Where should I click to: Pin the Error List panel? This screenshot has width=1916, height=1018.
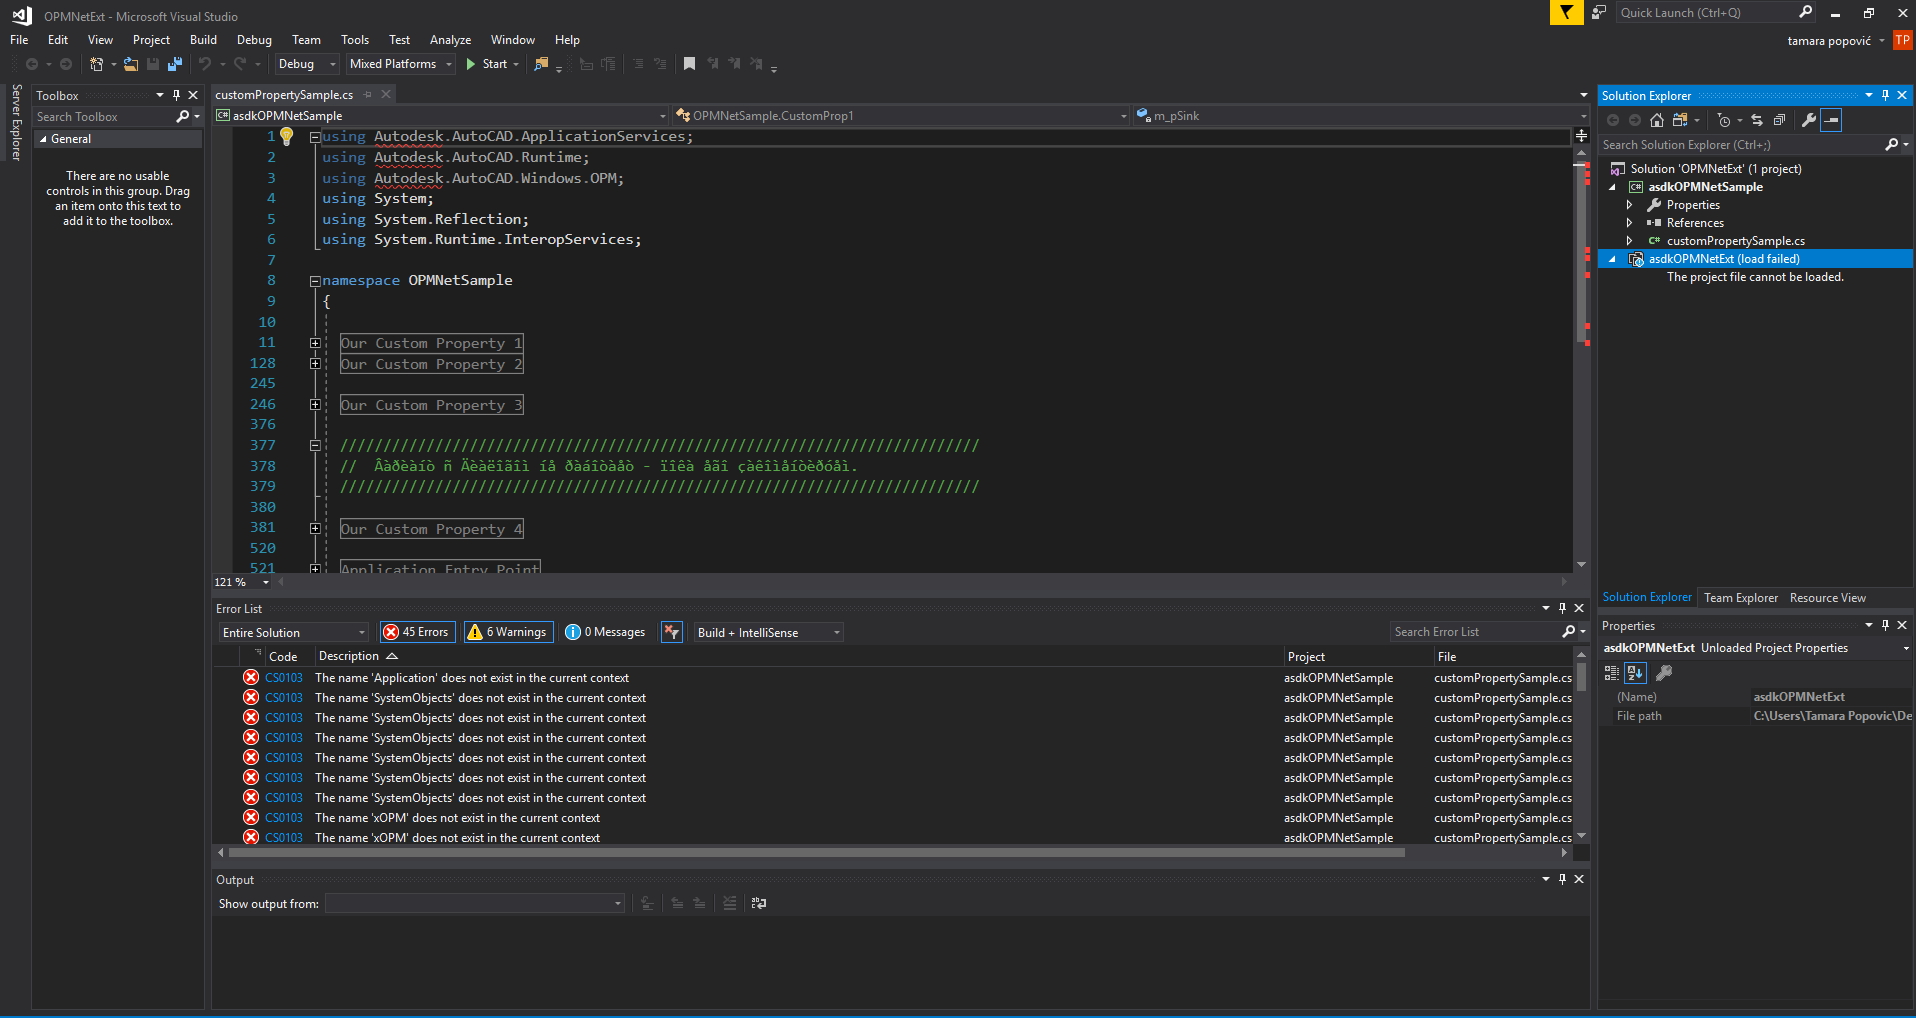pos(1562,608)
